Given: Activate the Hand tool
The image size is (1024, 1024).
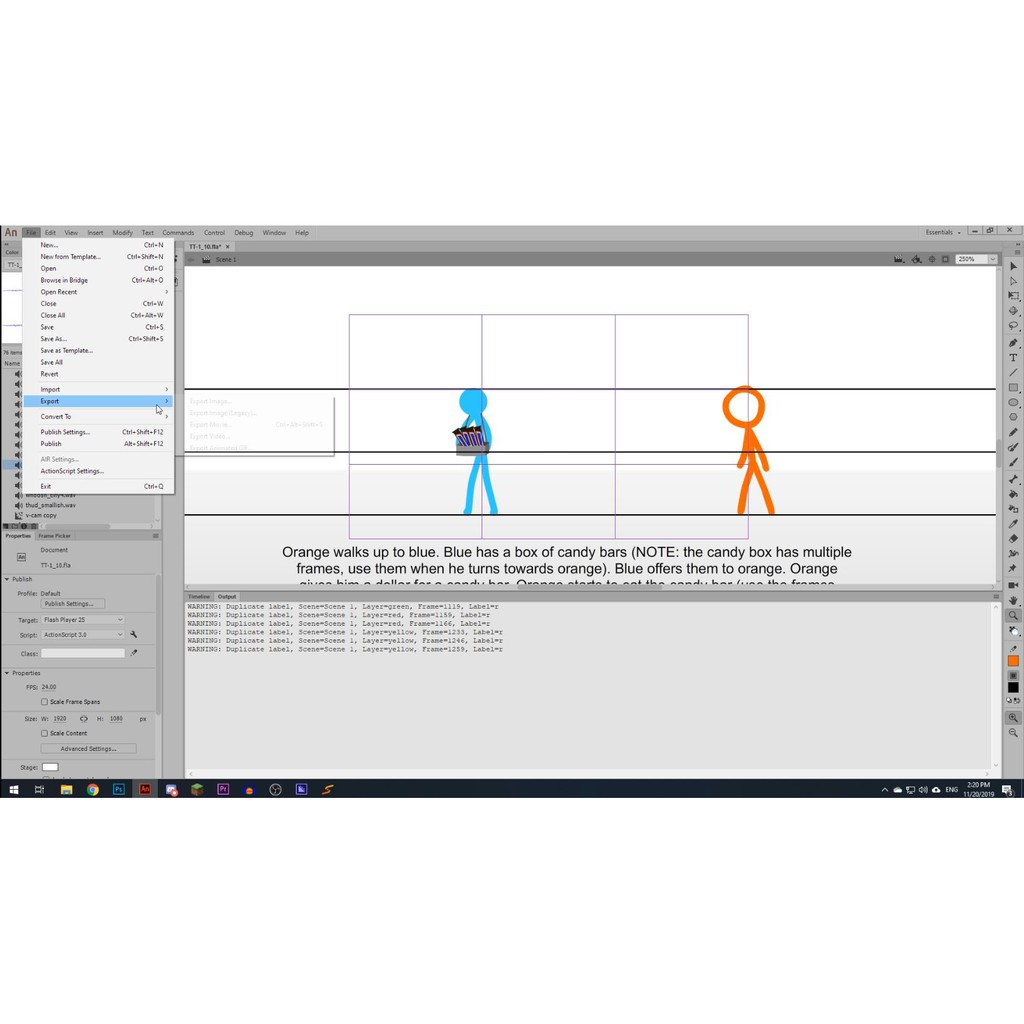Looking at the screenshot, I should pos(1013,600).
